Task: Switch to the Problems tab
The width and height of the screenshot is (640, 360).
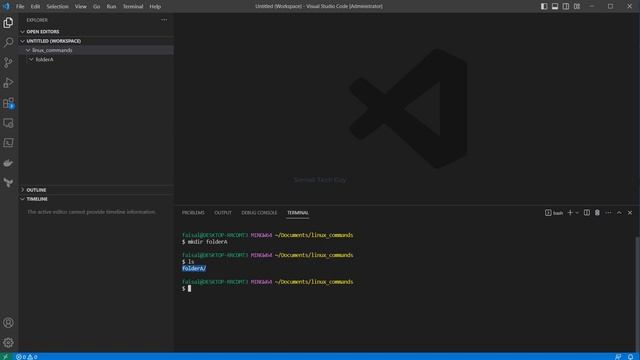Action: (x=193, y=213)
